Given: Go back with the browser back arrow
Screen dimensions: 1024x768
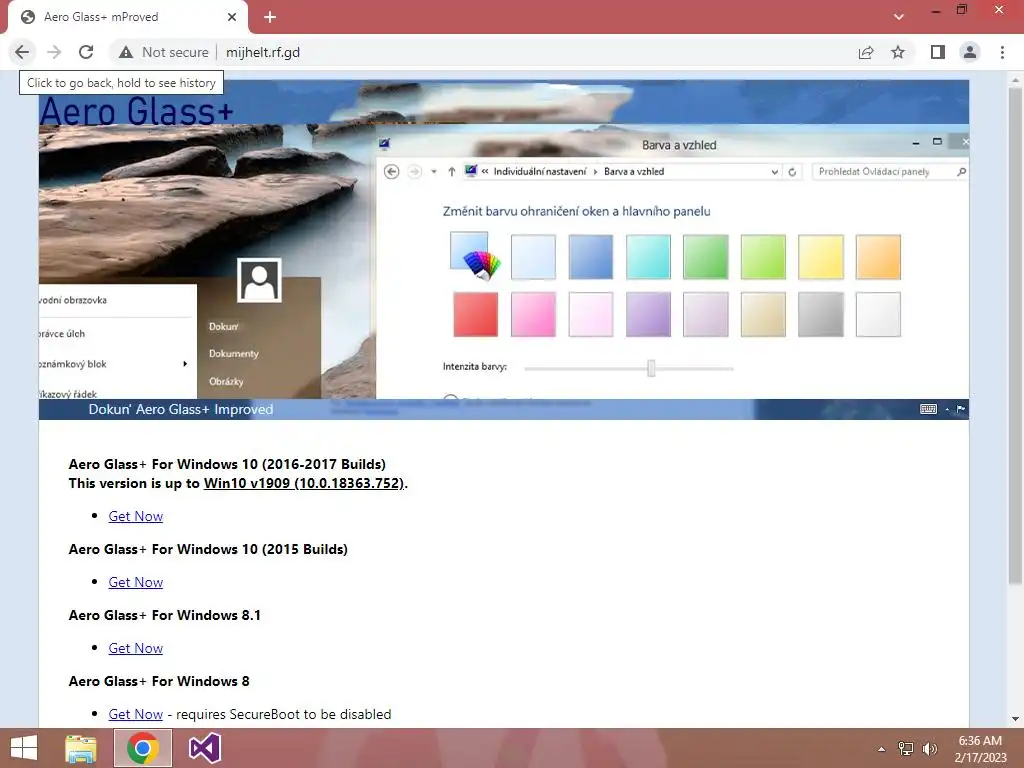Looking at the screenshot, I should 22,52.
